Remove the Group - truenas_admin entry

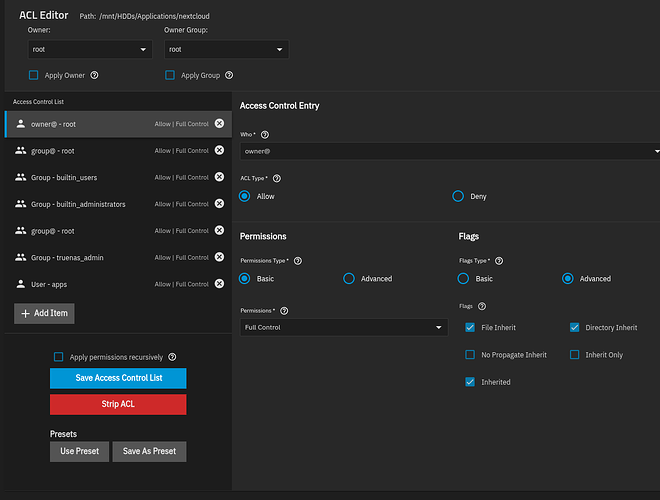[x=219, y=257]
